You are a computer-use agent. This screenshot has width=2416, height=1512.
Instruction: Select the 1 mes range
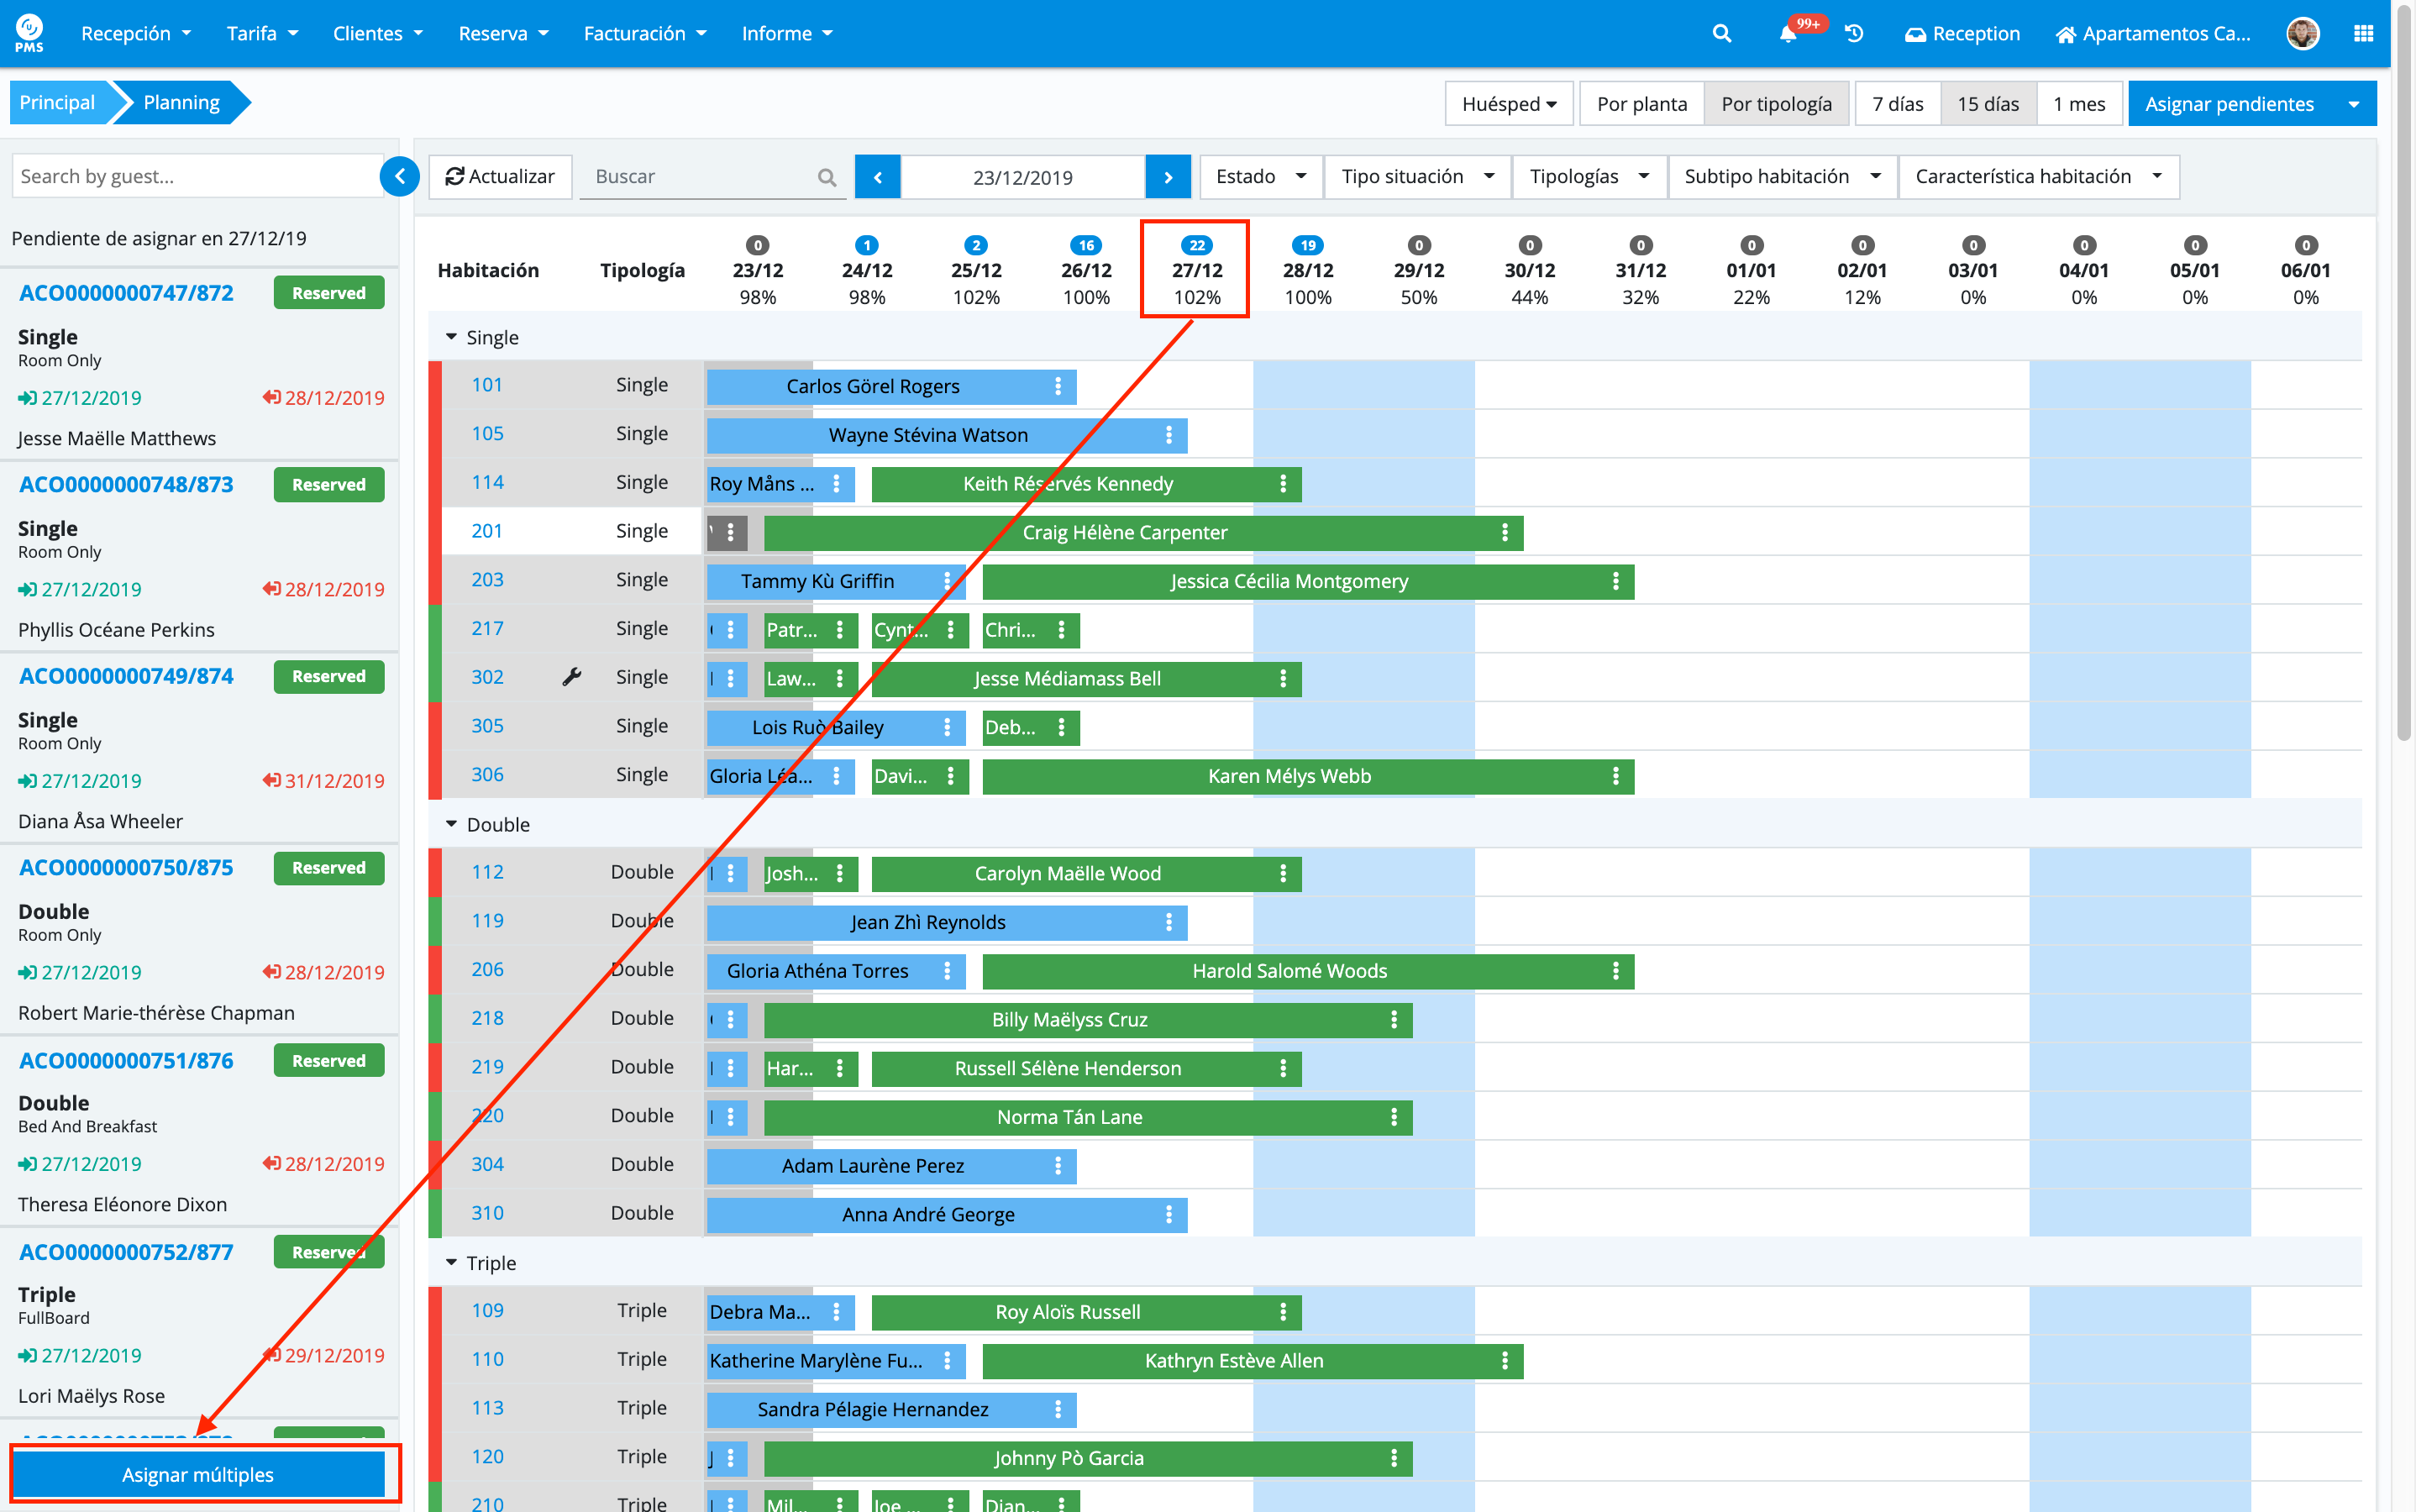pyautogui.click(x=2079, y=104)
